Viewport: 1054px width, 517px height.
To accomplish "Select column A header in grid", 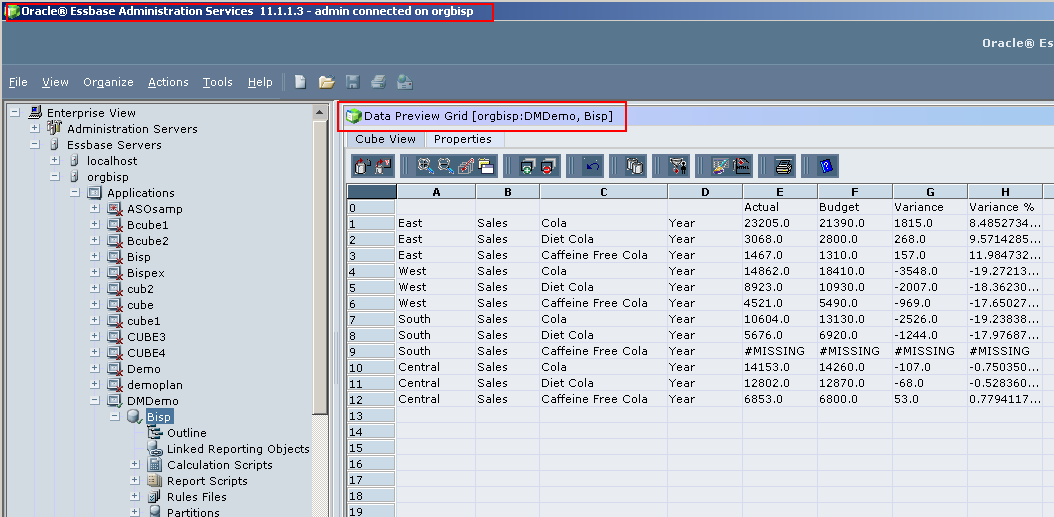I will coord(436,192).
